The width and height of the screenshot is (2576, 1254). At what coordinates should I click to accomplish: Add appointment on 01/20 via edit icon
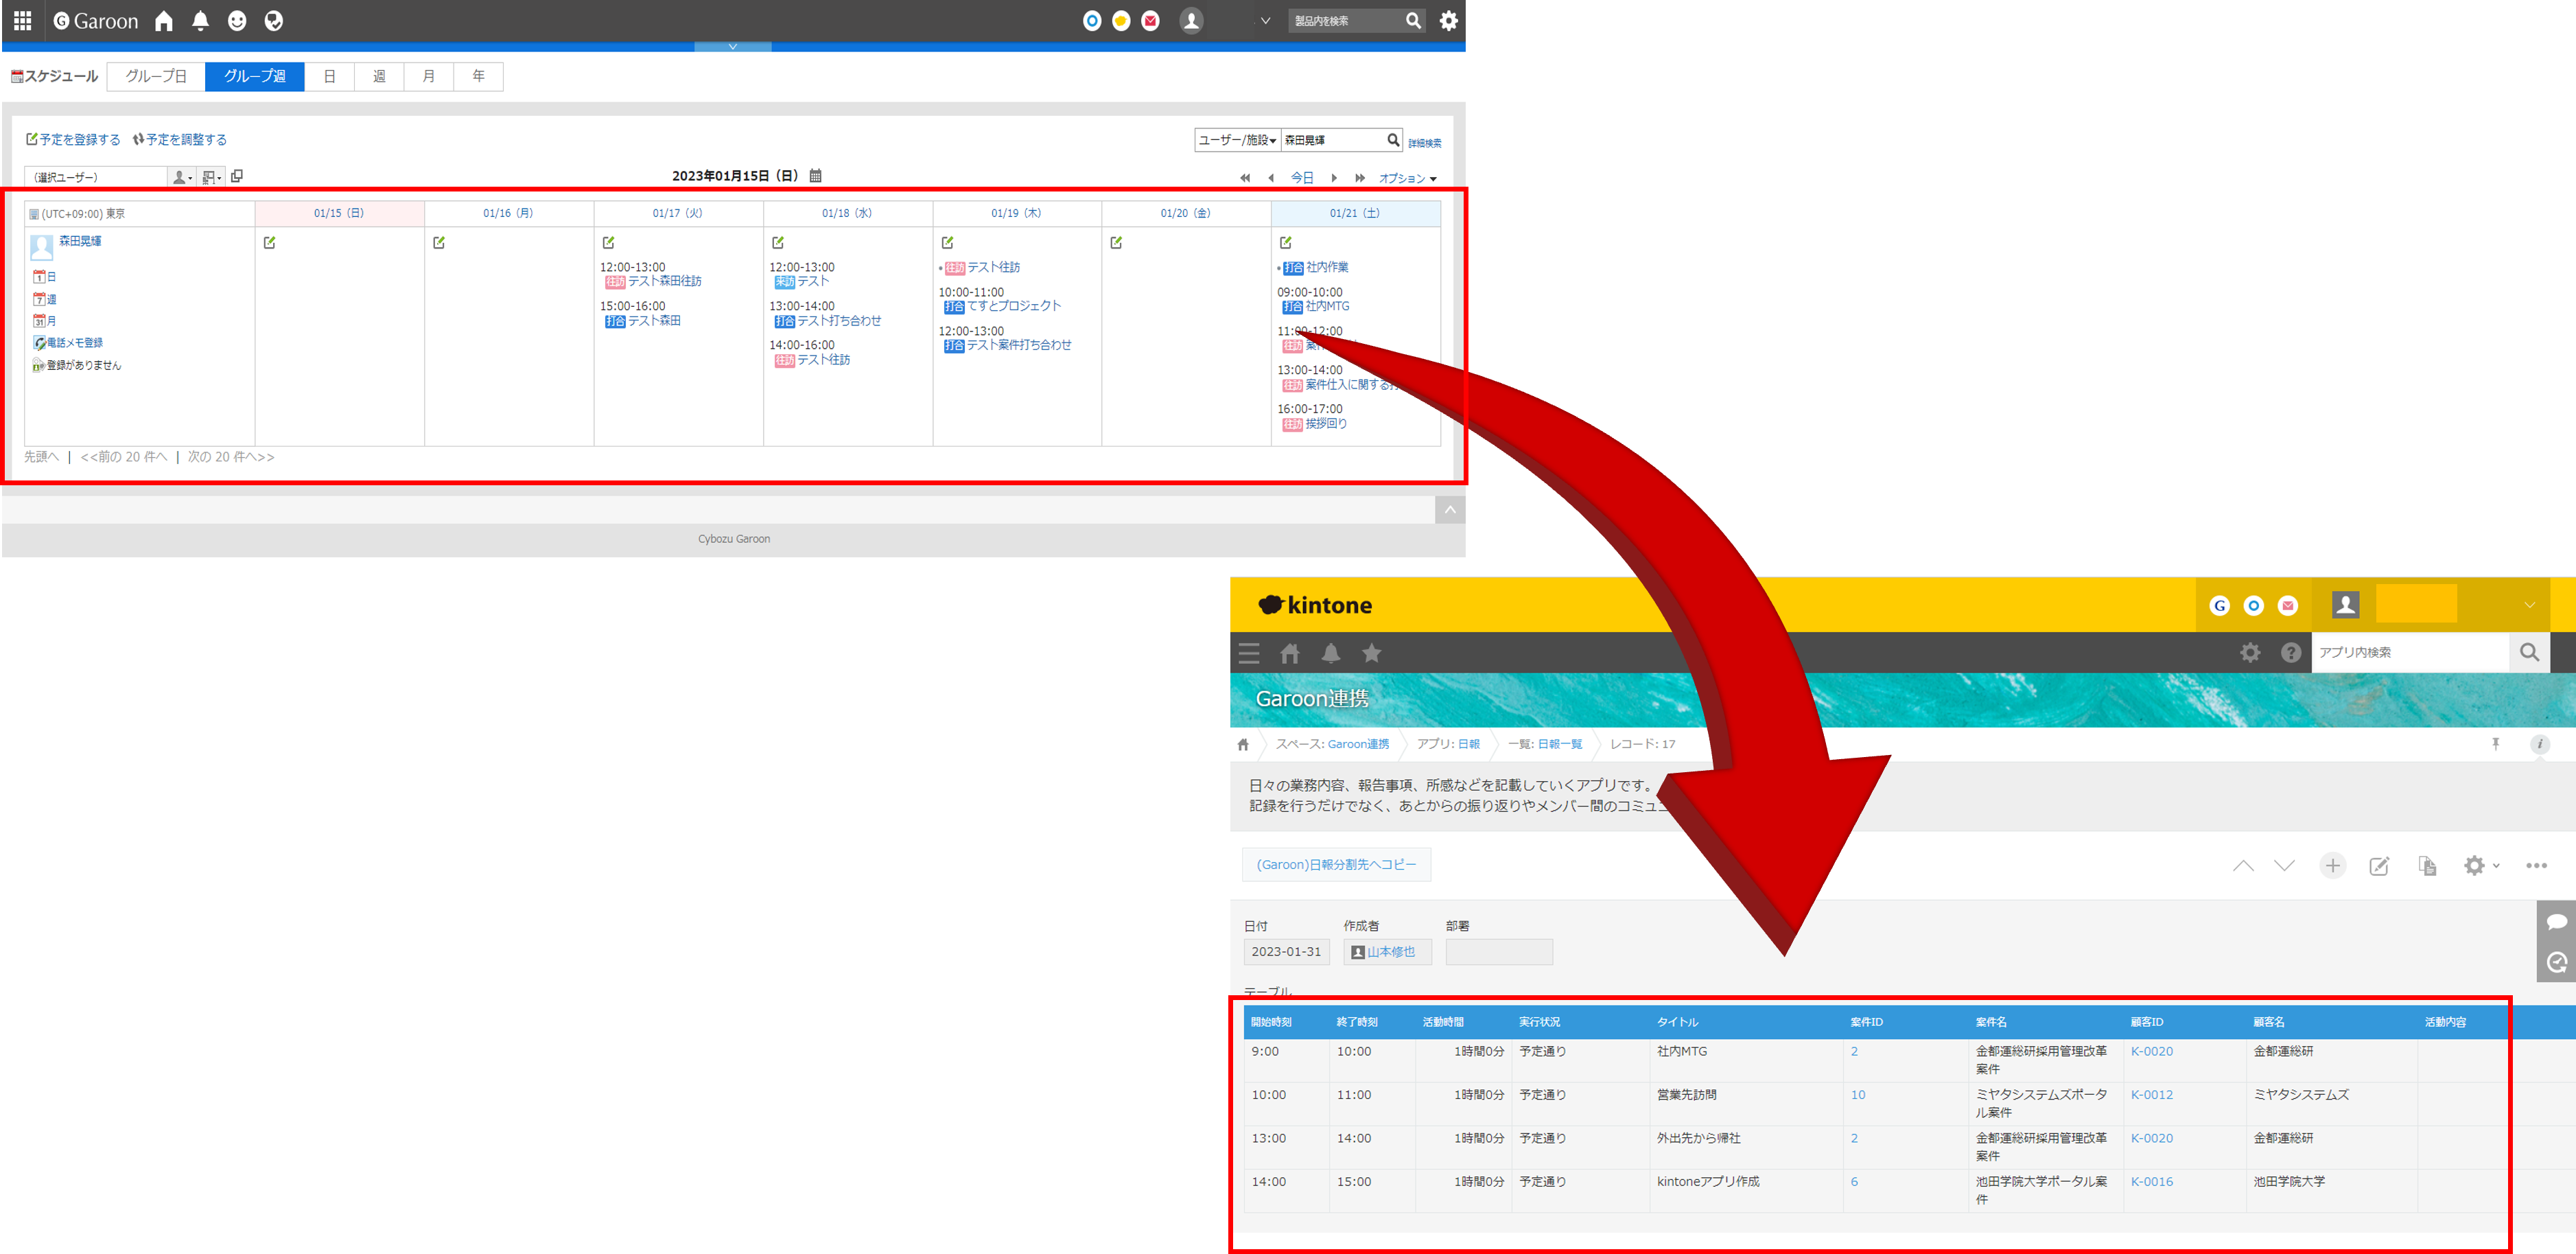tap(1116, 242)
